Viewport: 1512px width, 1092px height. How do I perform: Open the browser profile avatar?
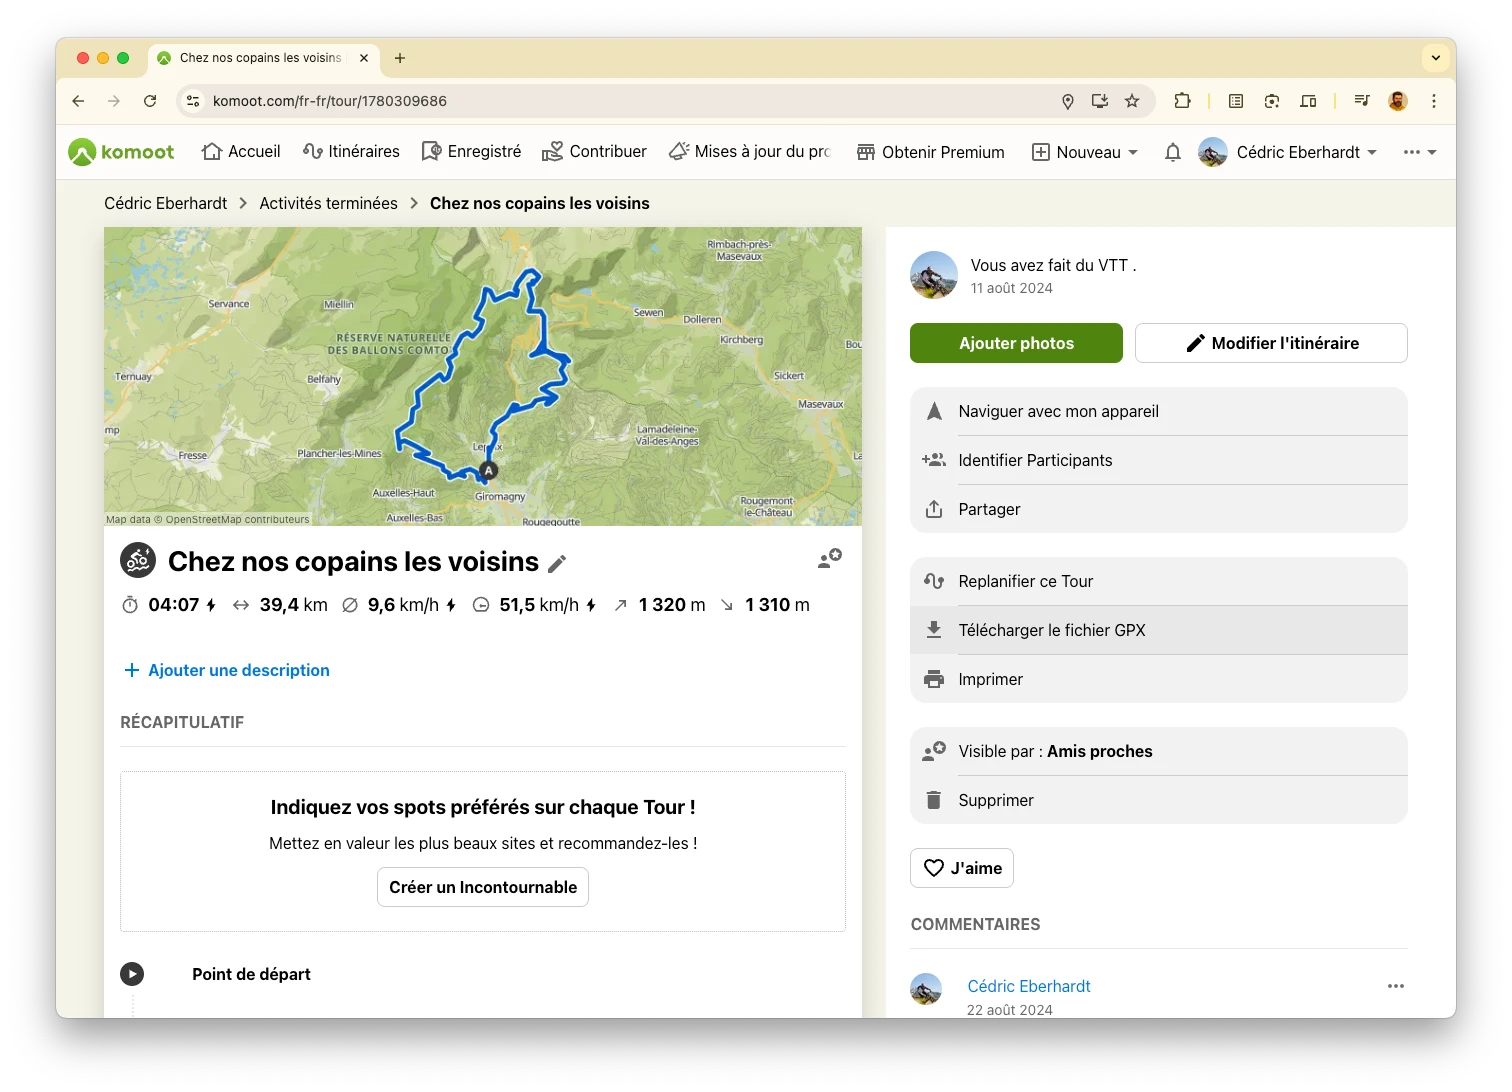1398,101
